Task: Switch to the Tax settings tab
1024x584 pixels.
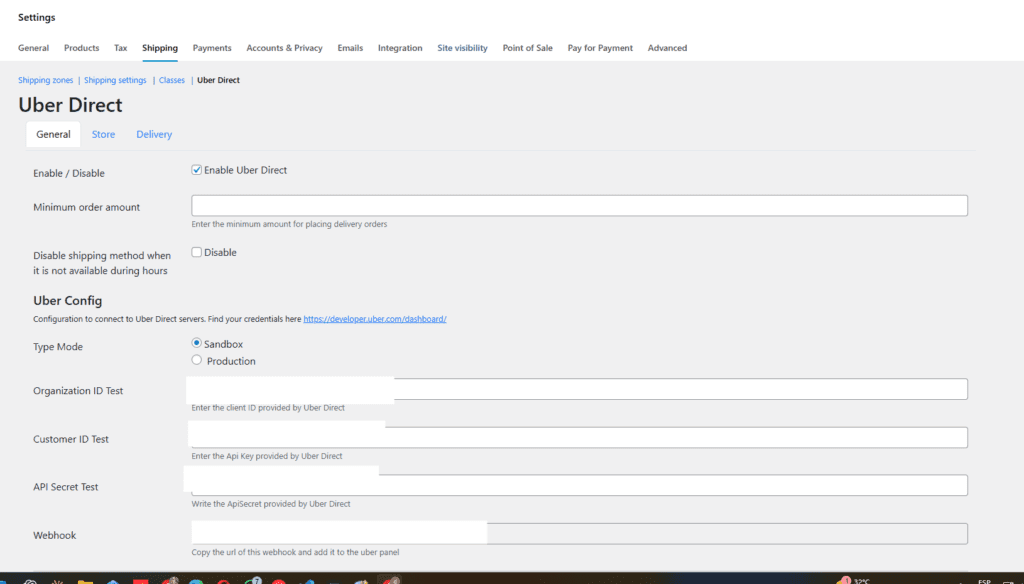Action: point(121,48)
